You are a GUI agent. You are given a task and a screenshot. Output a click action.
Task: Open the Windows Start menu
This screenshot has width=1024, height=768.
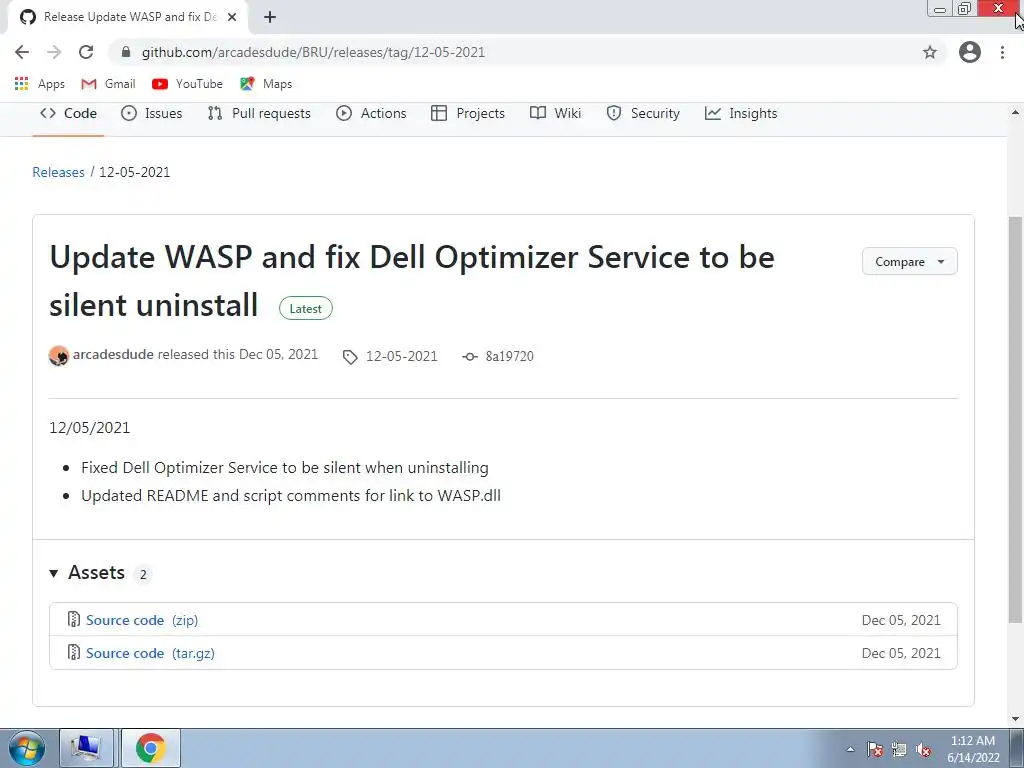27,748
